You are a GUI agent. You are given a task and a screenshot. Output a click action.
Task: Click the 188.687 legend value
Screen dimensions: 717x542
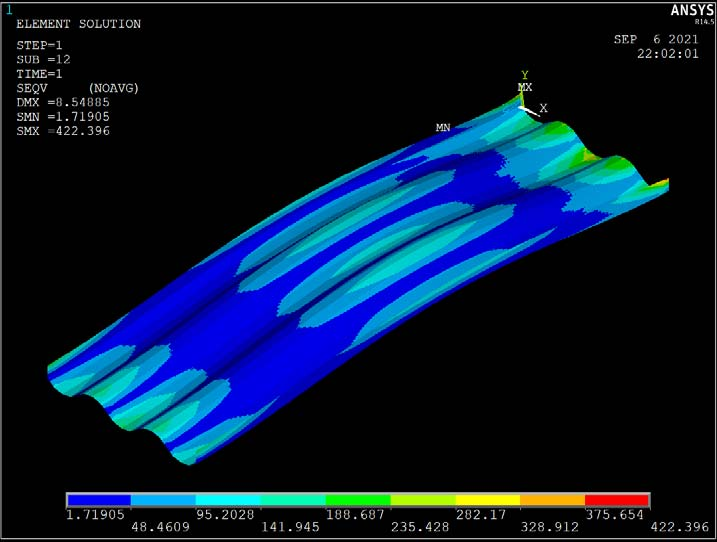(355, 515)
